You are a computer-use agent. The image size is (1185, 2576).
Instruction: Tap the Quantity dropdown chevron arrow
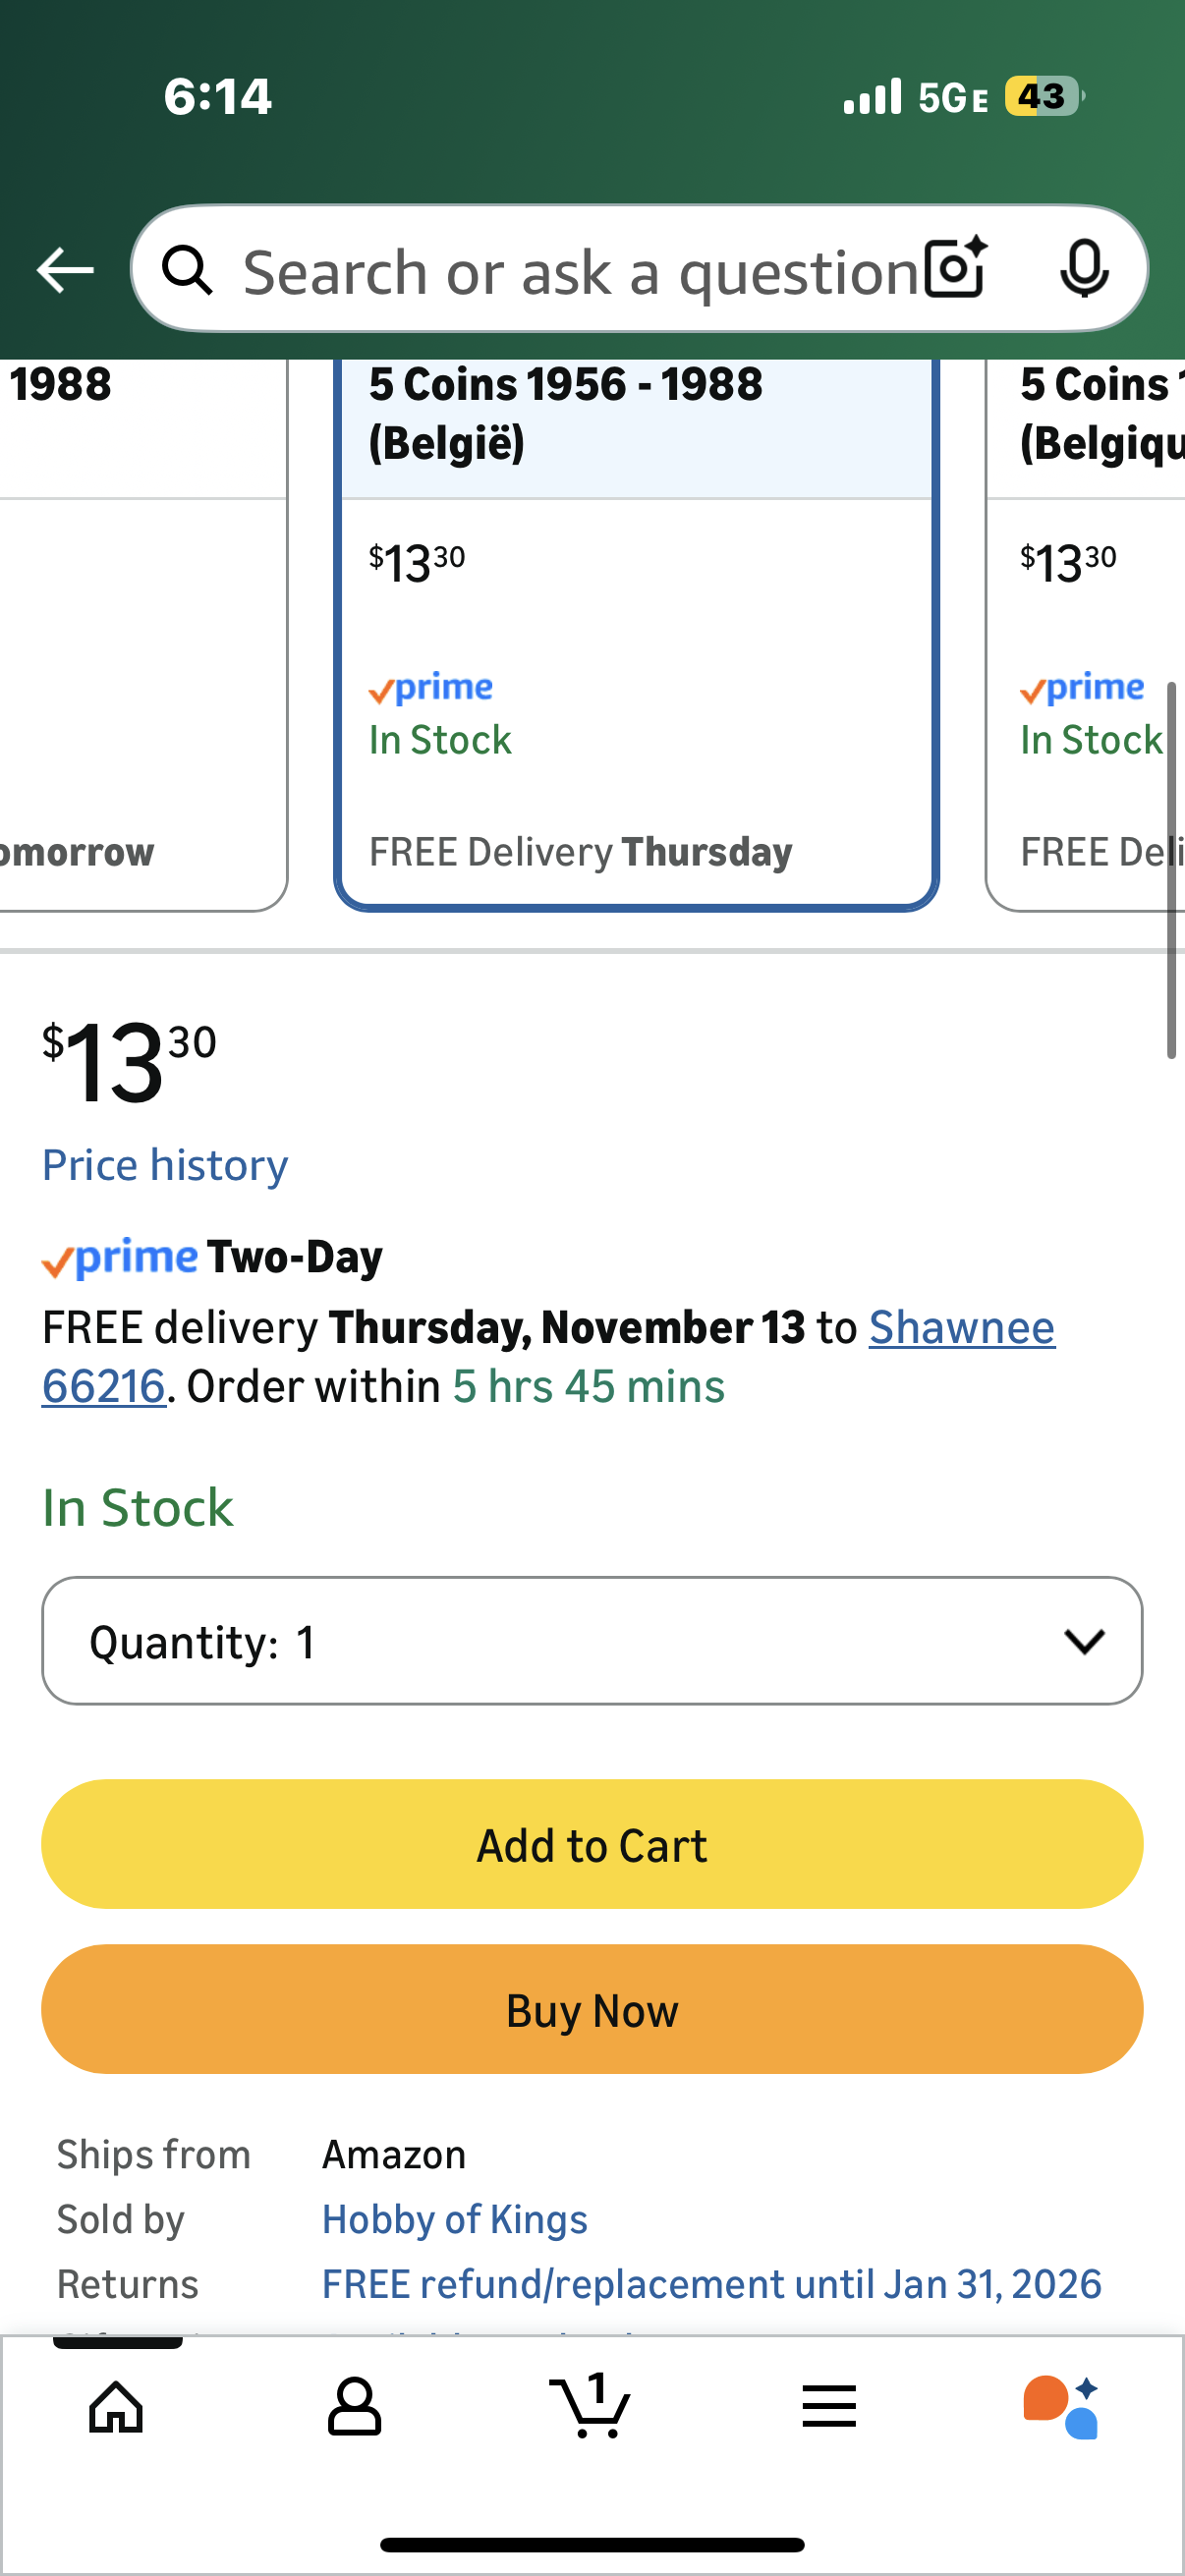pyautogui.click(x=1084, y=1641)
